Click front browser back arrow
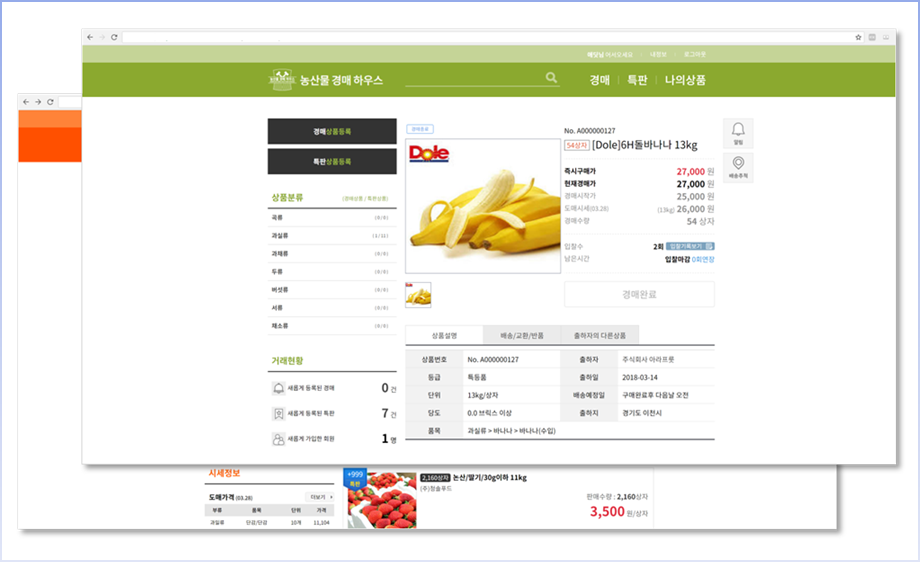 coord(90,37)
